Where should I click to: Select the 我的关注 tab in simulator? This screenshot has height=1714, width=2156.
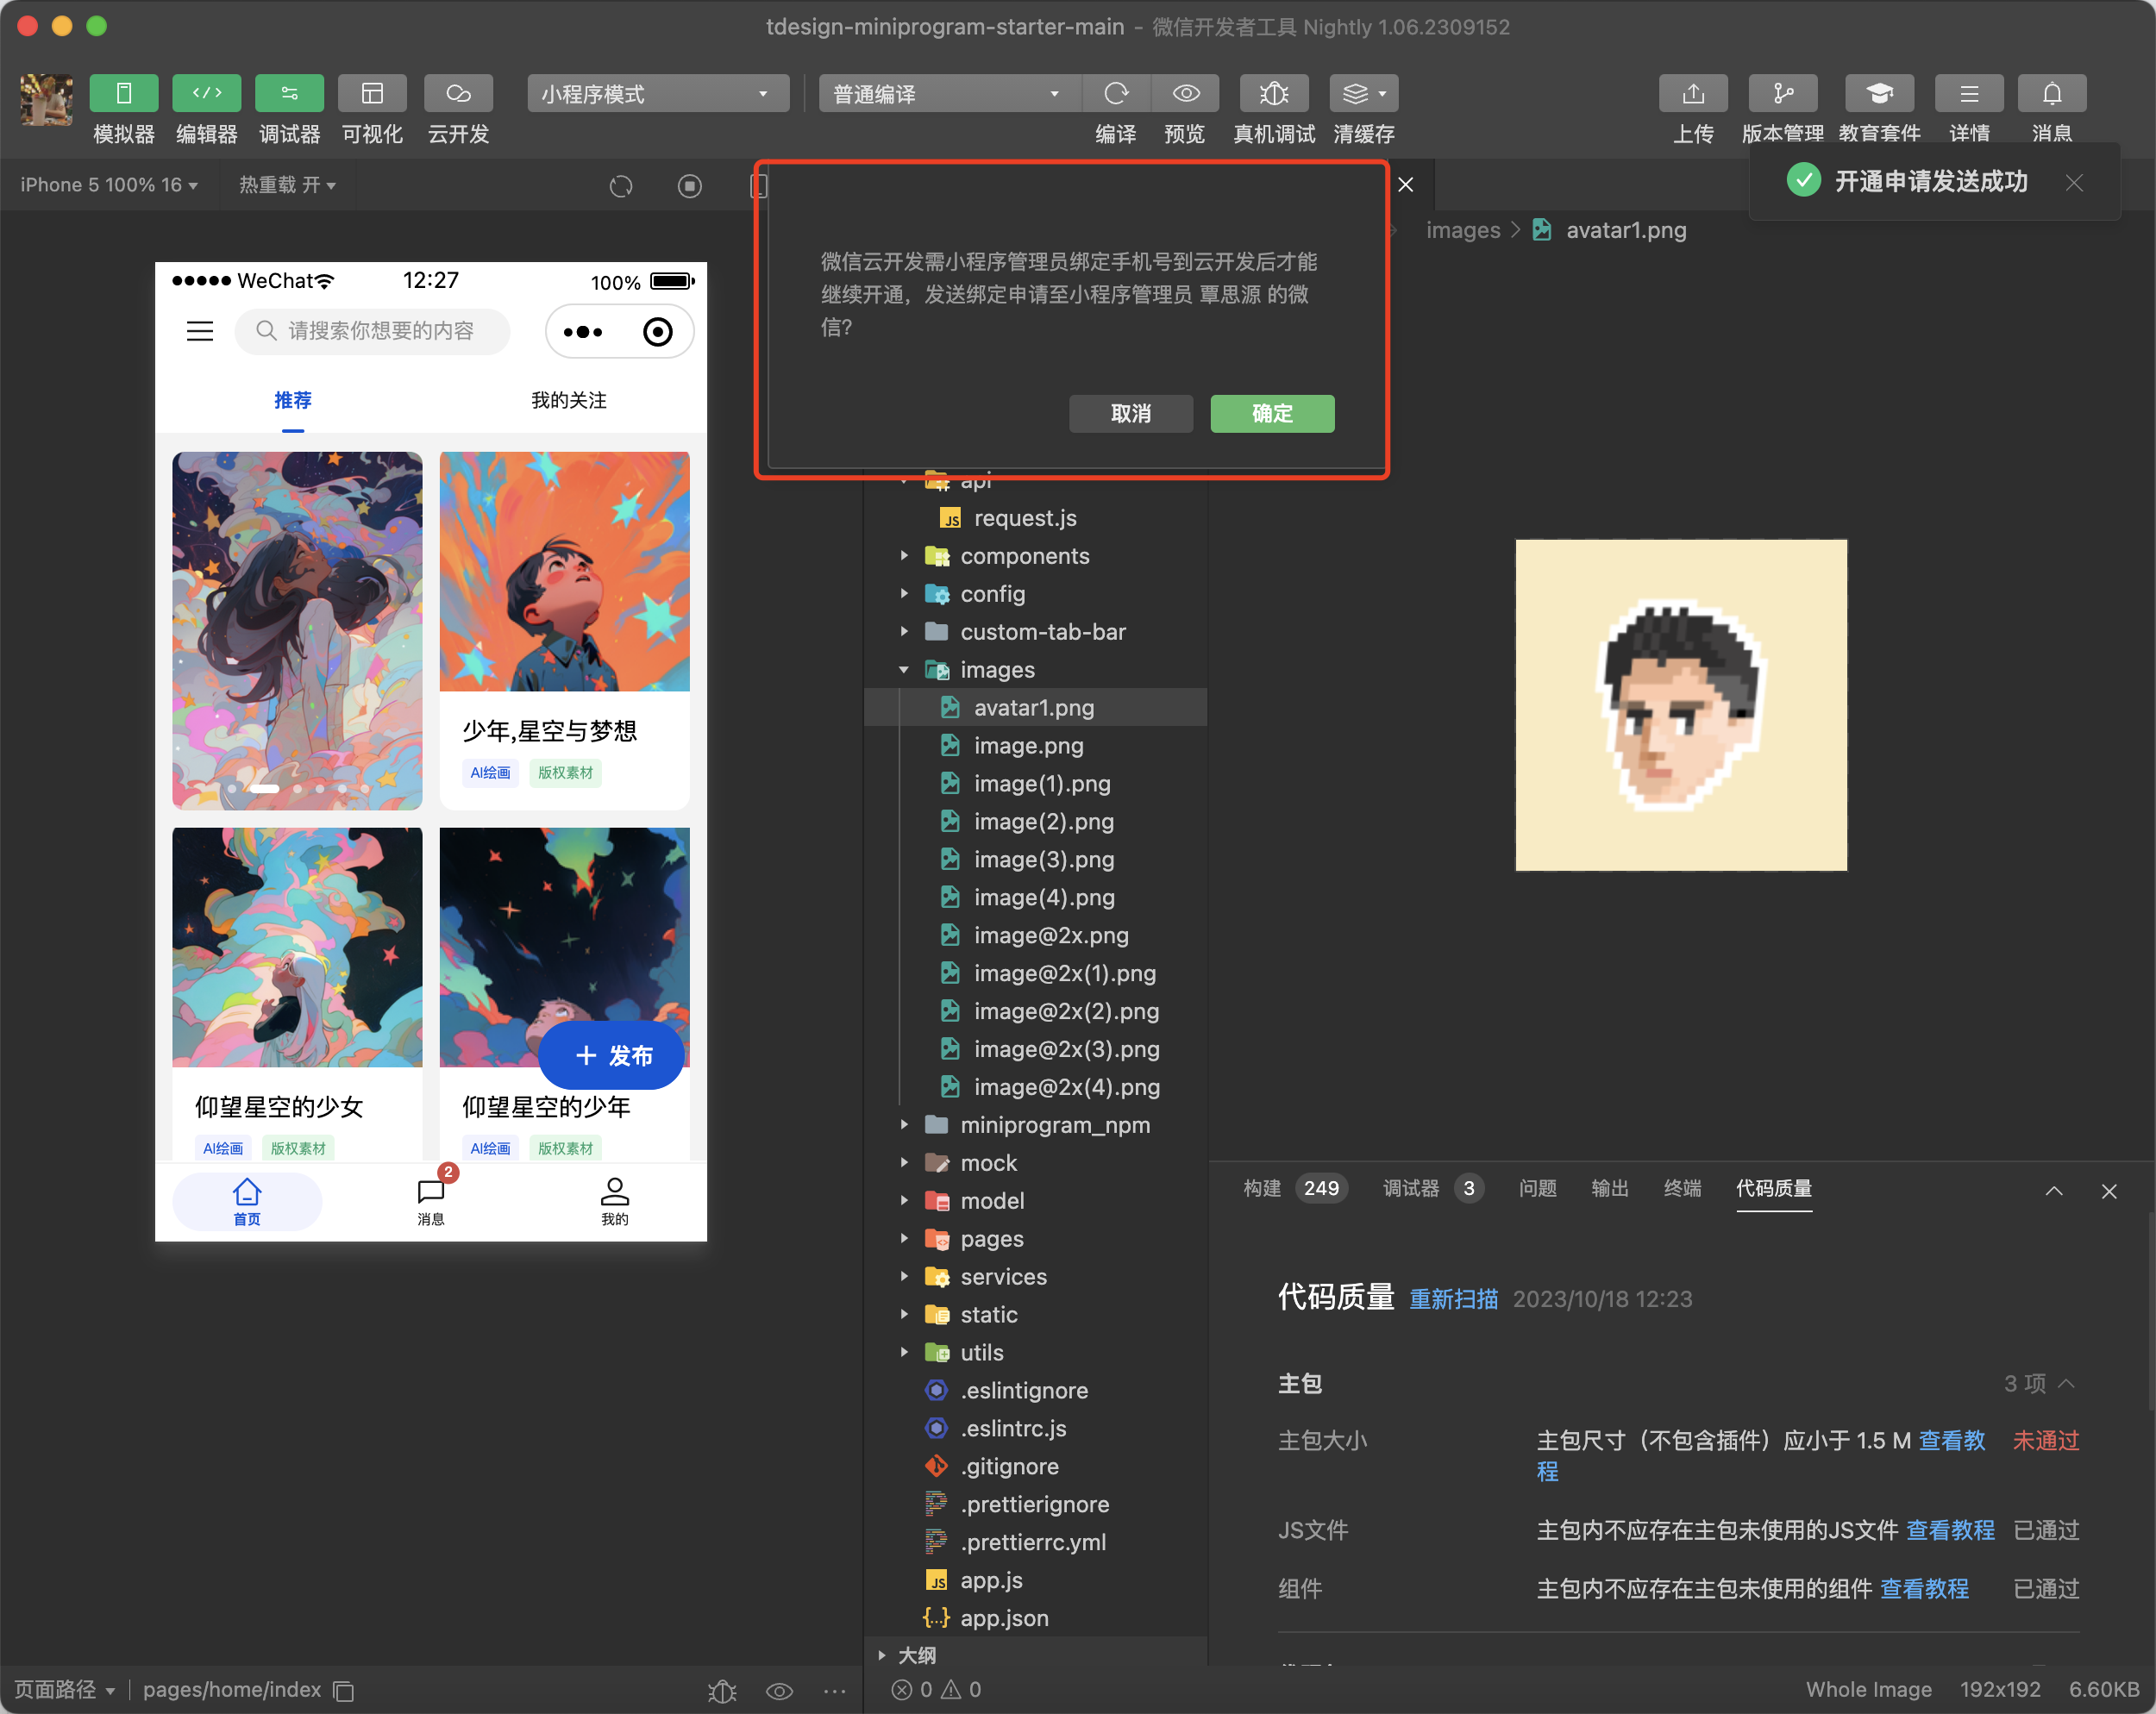(x=568, y=400)
